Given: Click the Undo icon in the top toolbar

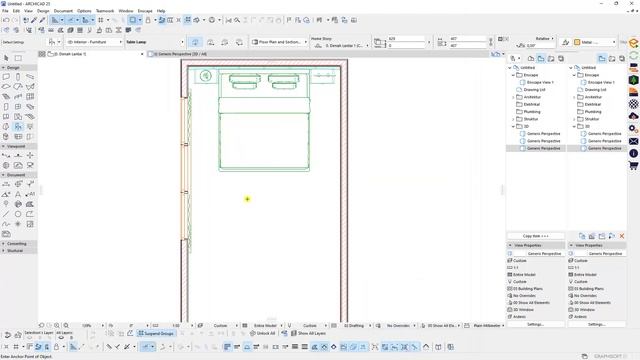Looking at the screenshot, I should [x=6, y=20].
